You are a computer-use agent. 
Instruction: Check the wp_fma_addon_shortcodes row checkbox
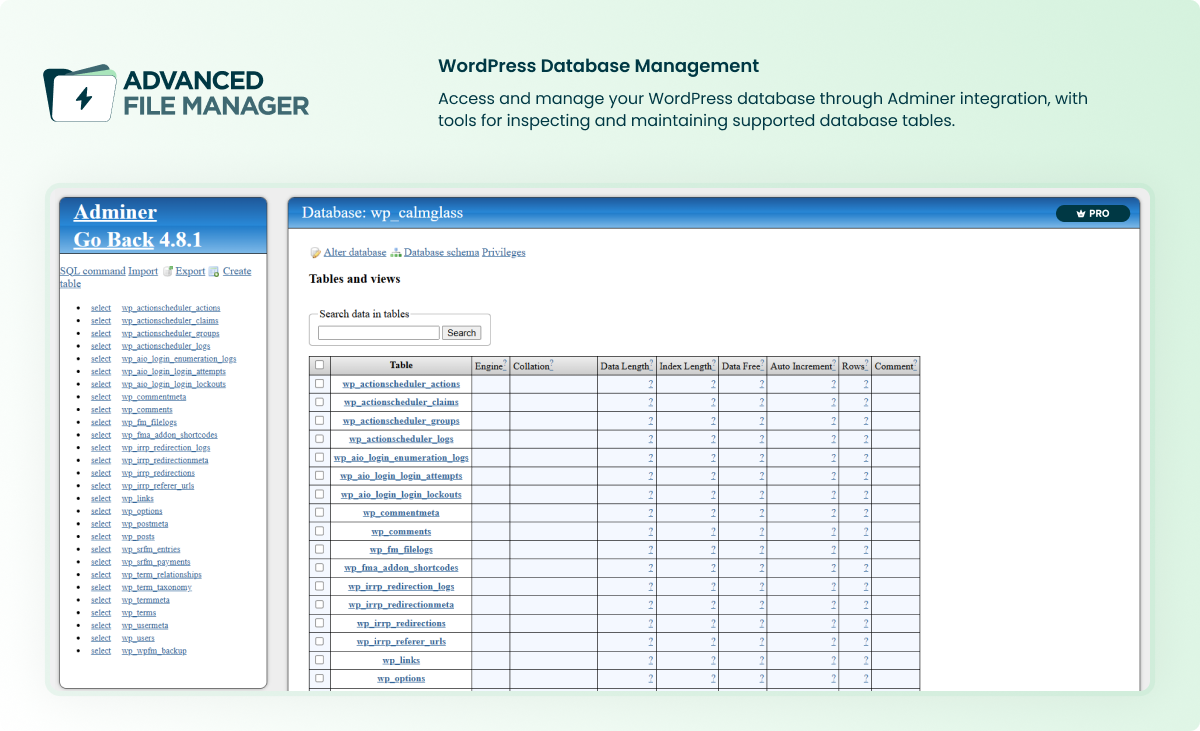click(320, 568)
